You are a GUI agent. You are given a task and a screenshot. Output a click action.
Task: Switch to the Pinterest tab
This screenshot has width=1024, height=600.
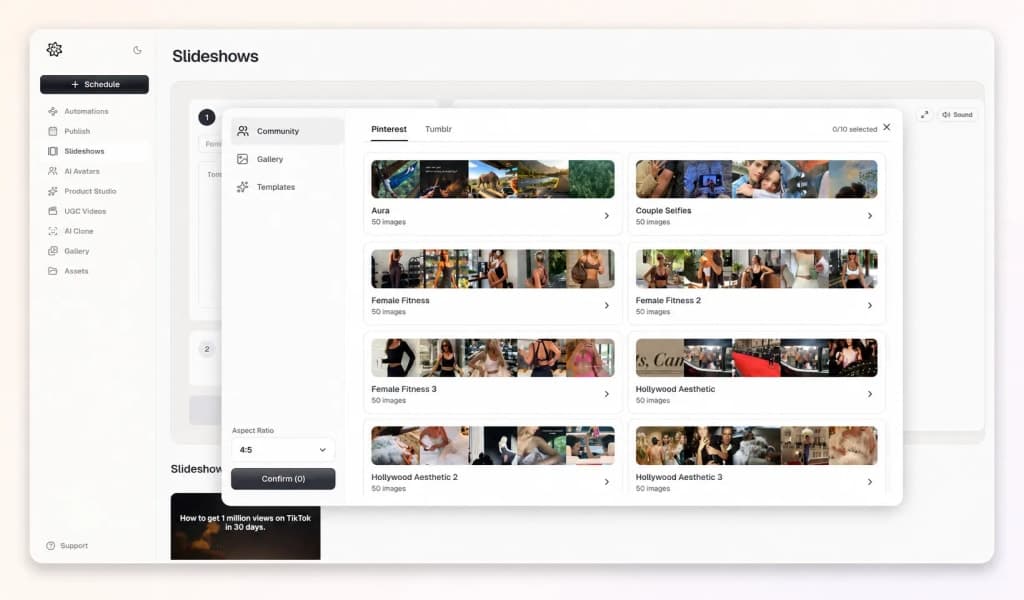pyautogui.click(x=389, y=129)
